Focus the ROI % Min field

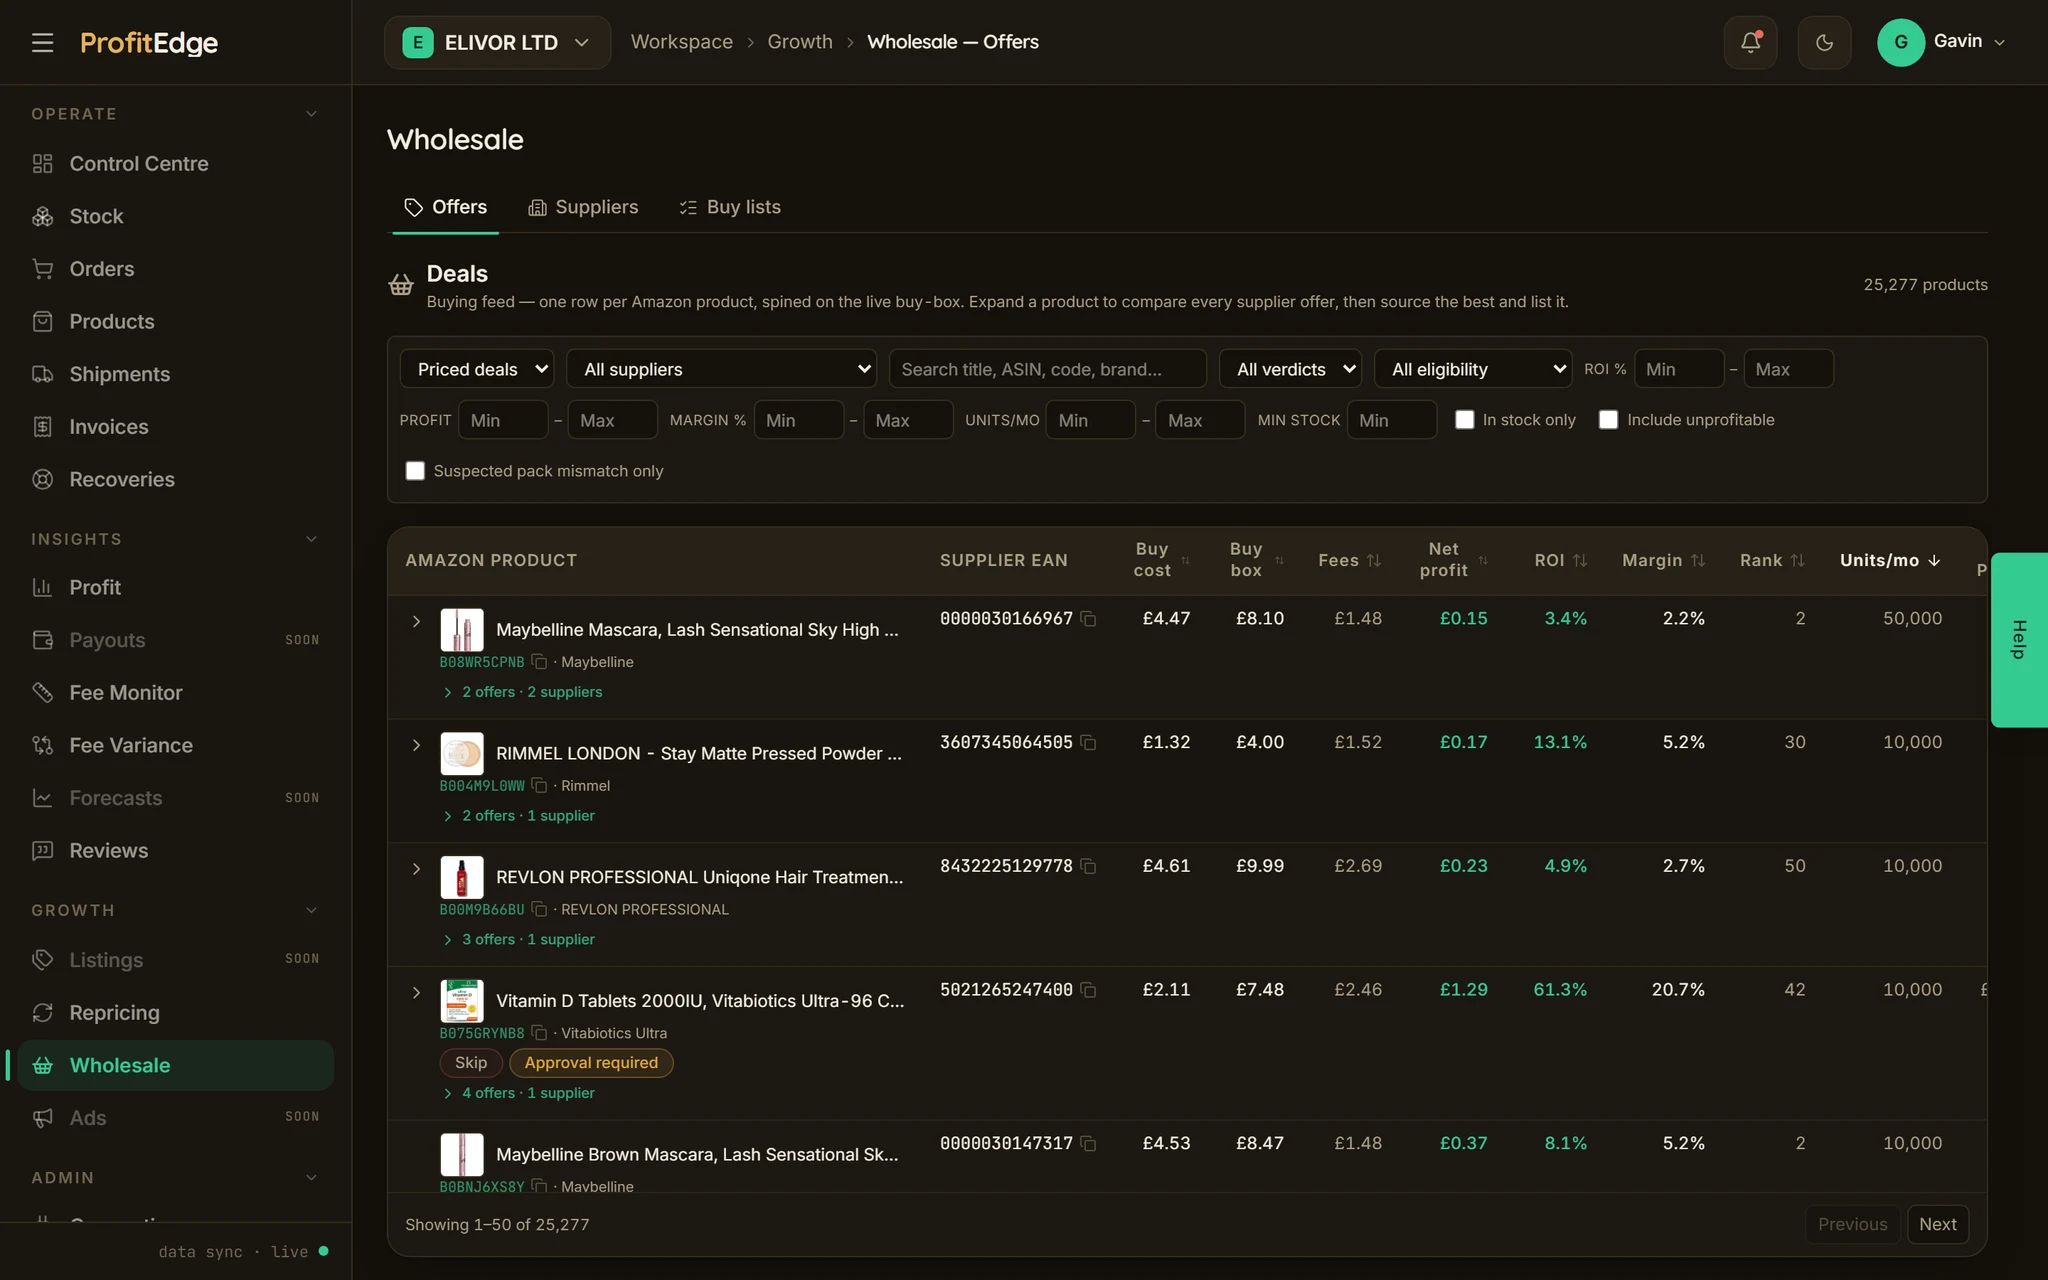[1679, 369]
